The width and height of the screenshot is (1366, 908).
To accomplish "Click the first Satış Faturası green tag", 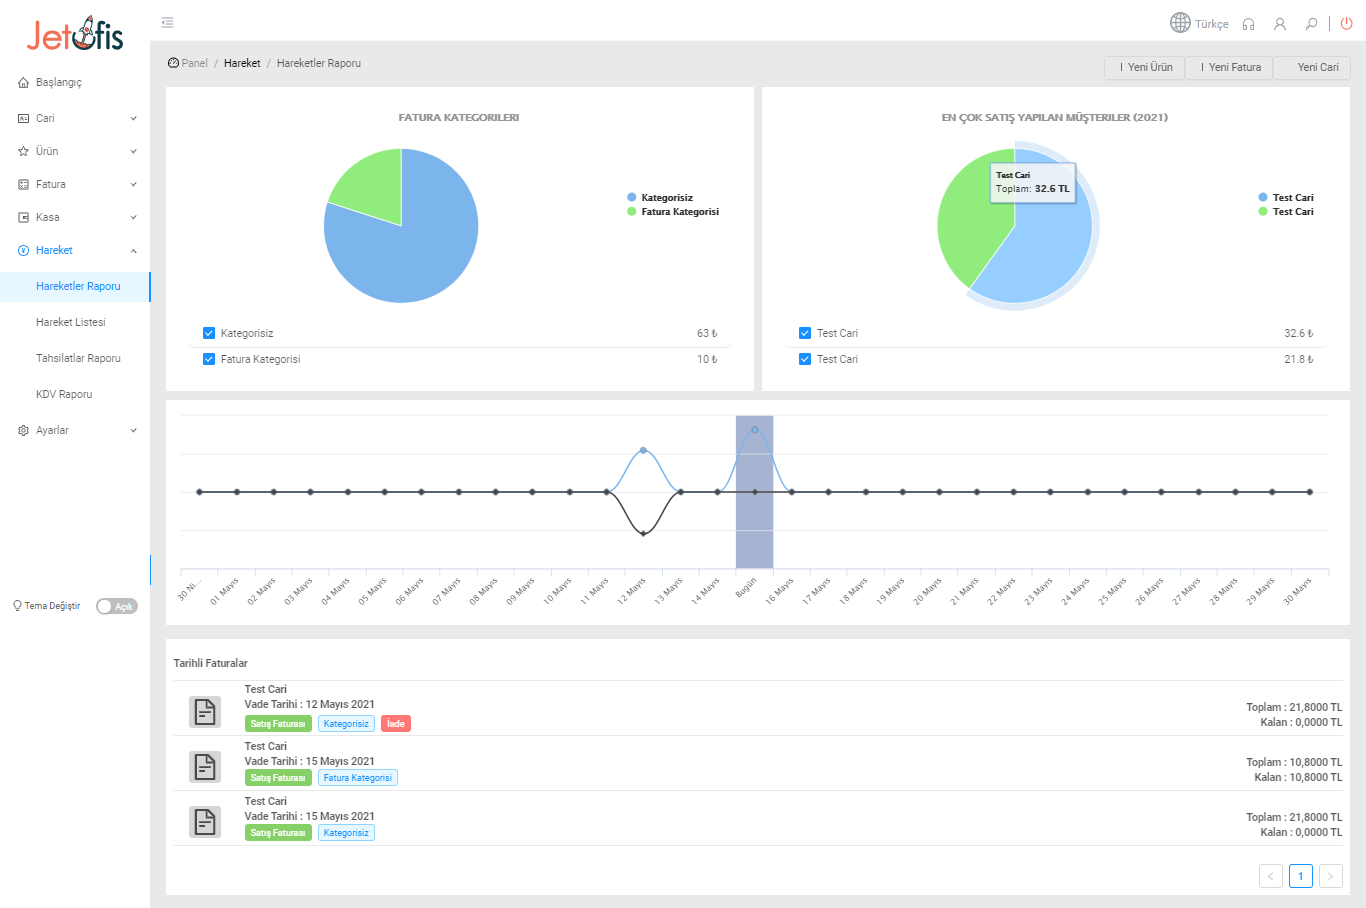I will coord(278,723).
